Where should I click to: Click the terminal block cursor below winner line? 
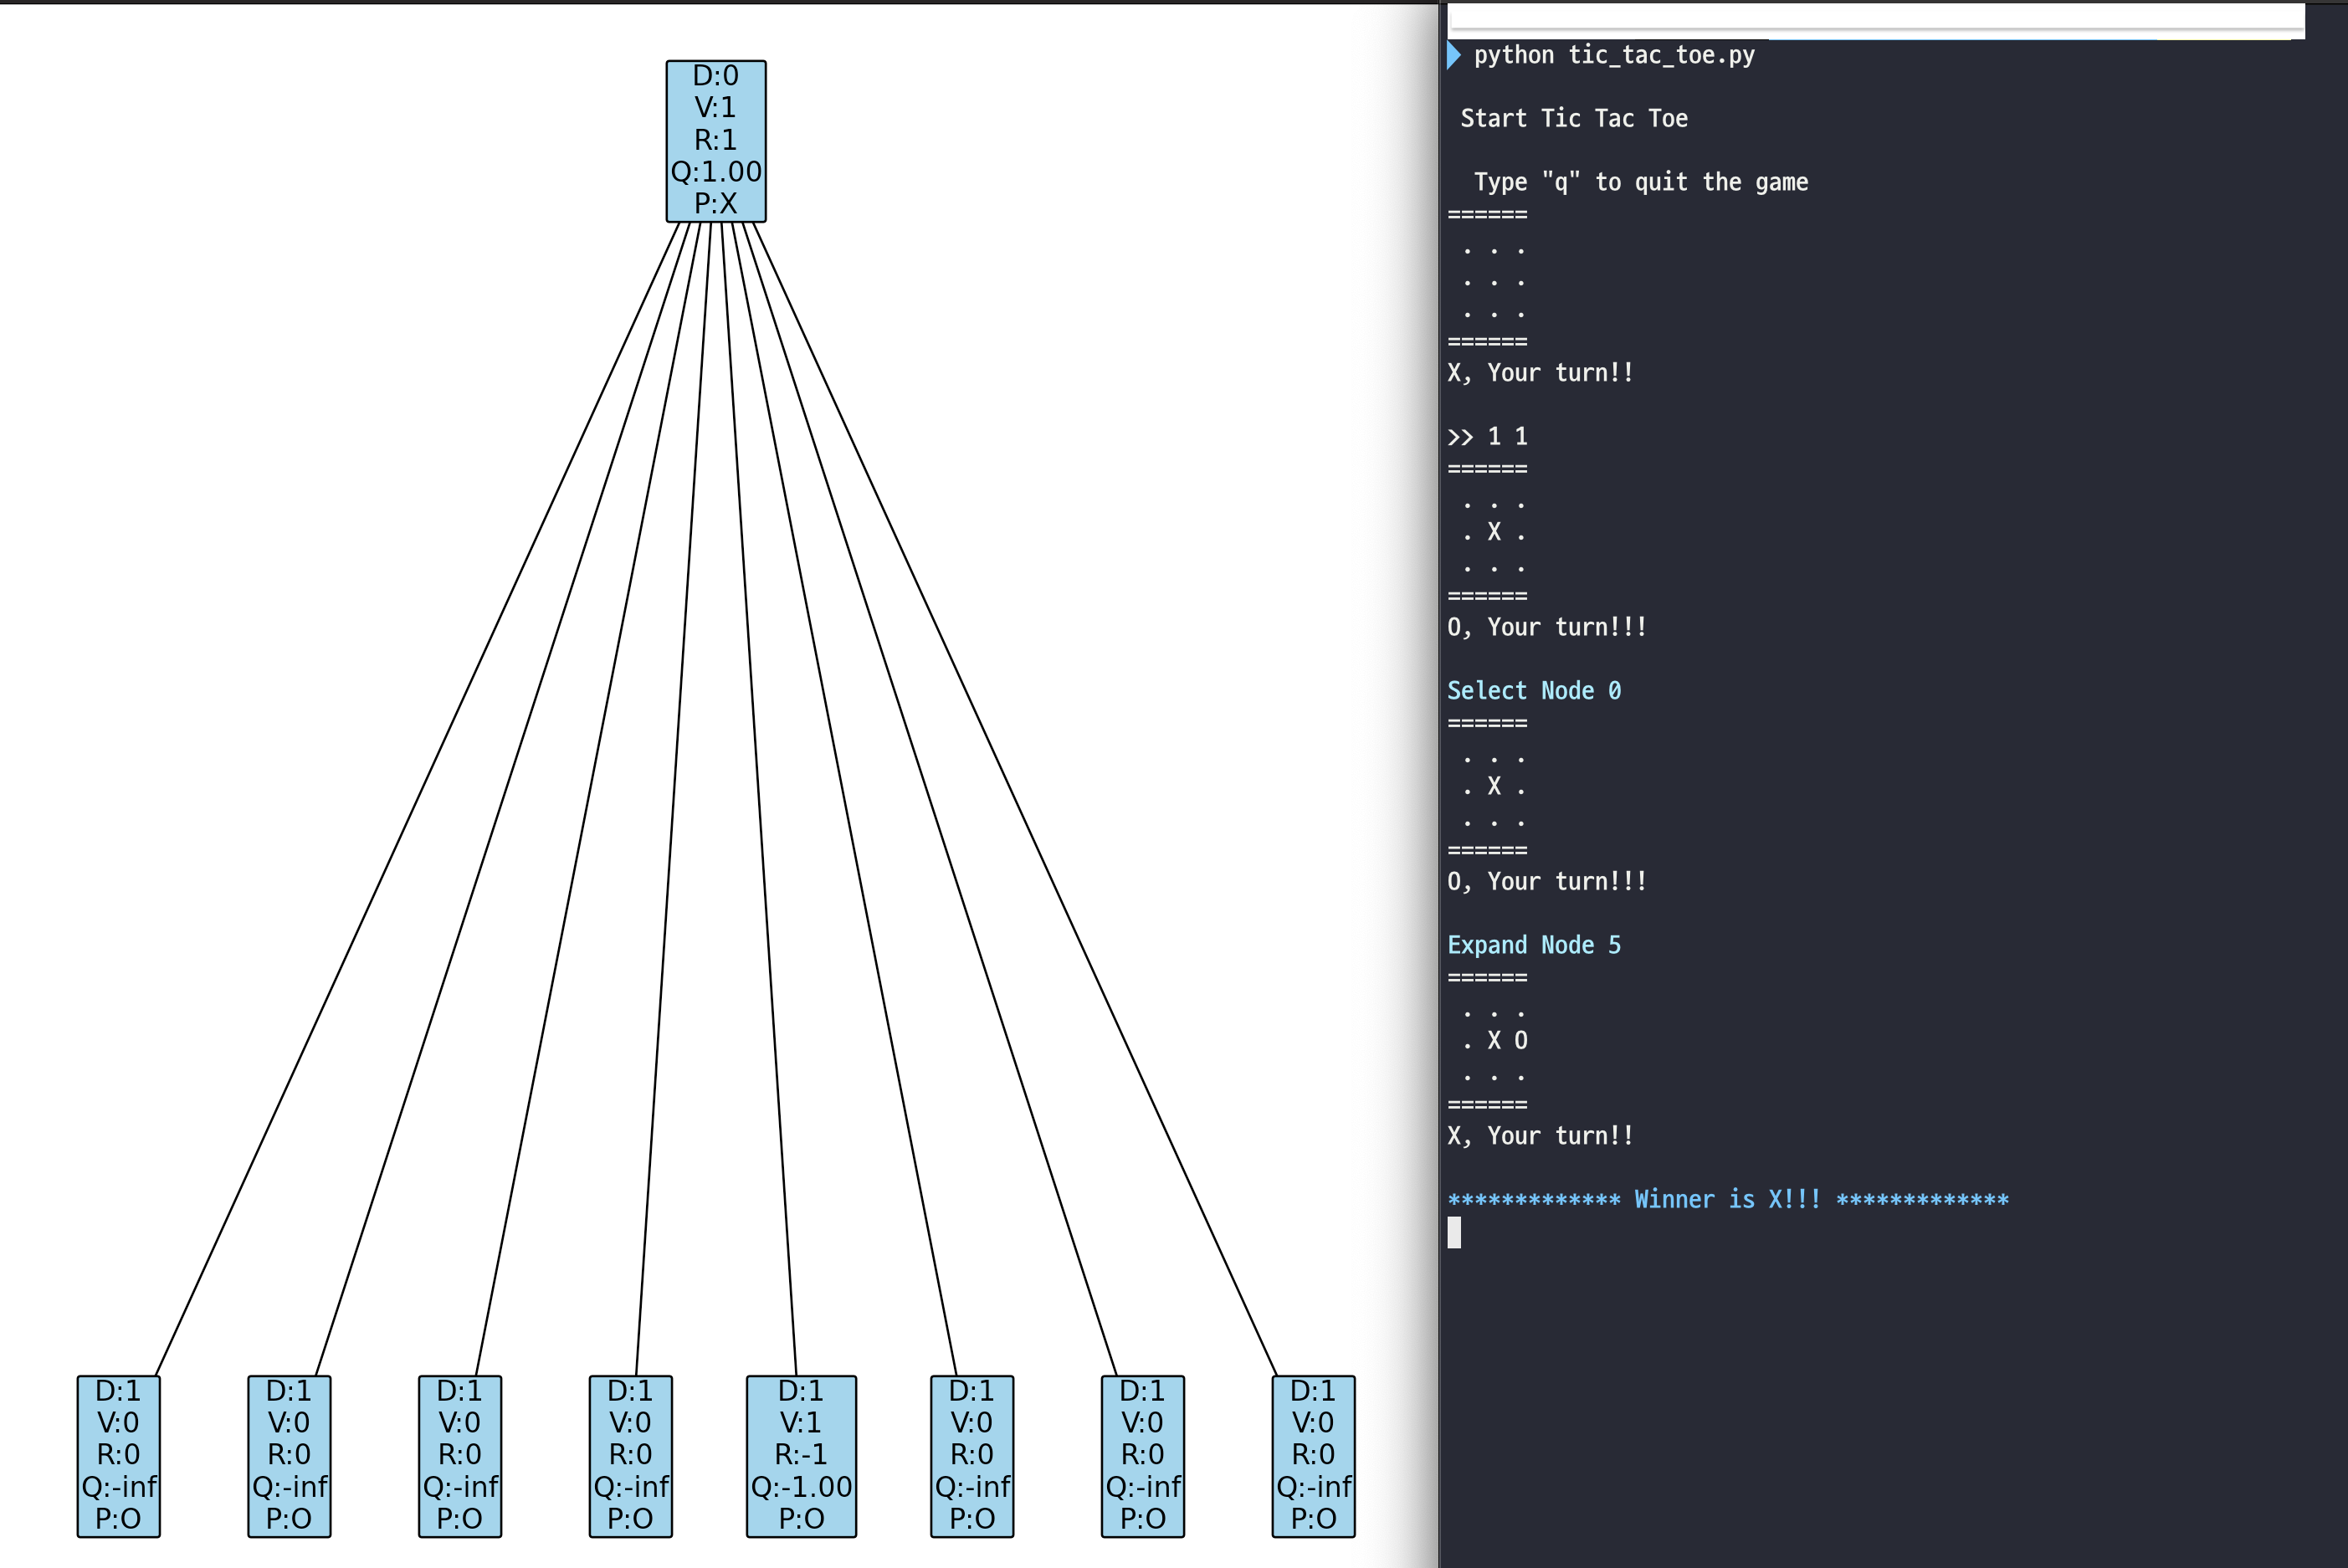click(1454, 1232)
